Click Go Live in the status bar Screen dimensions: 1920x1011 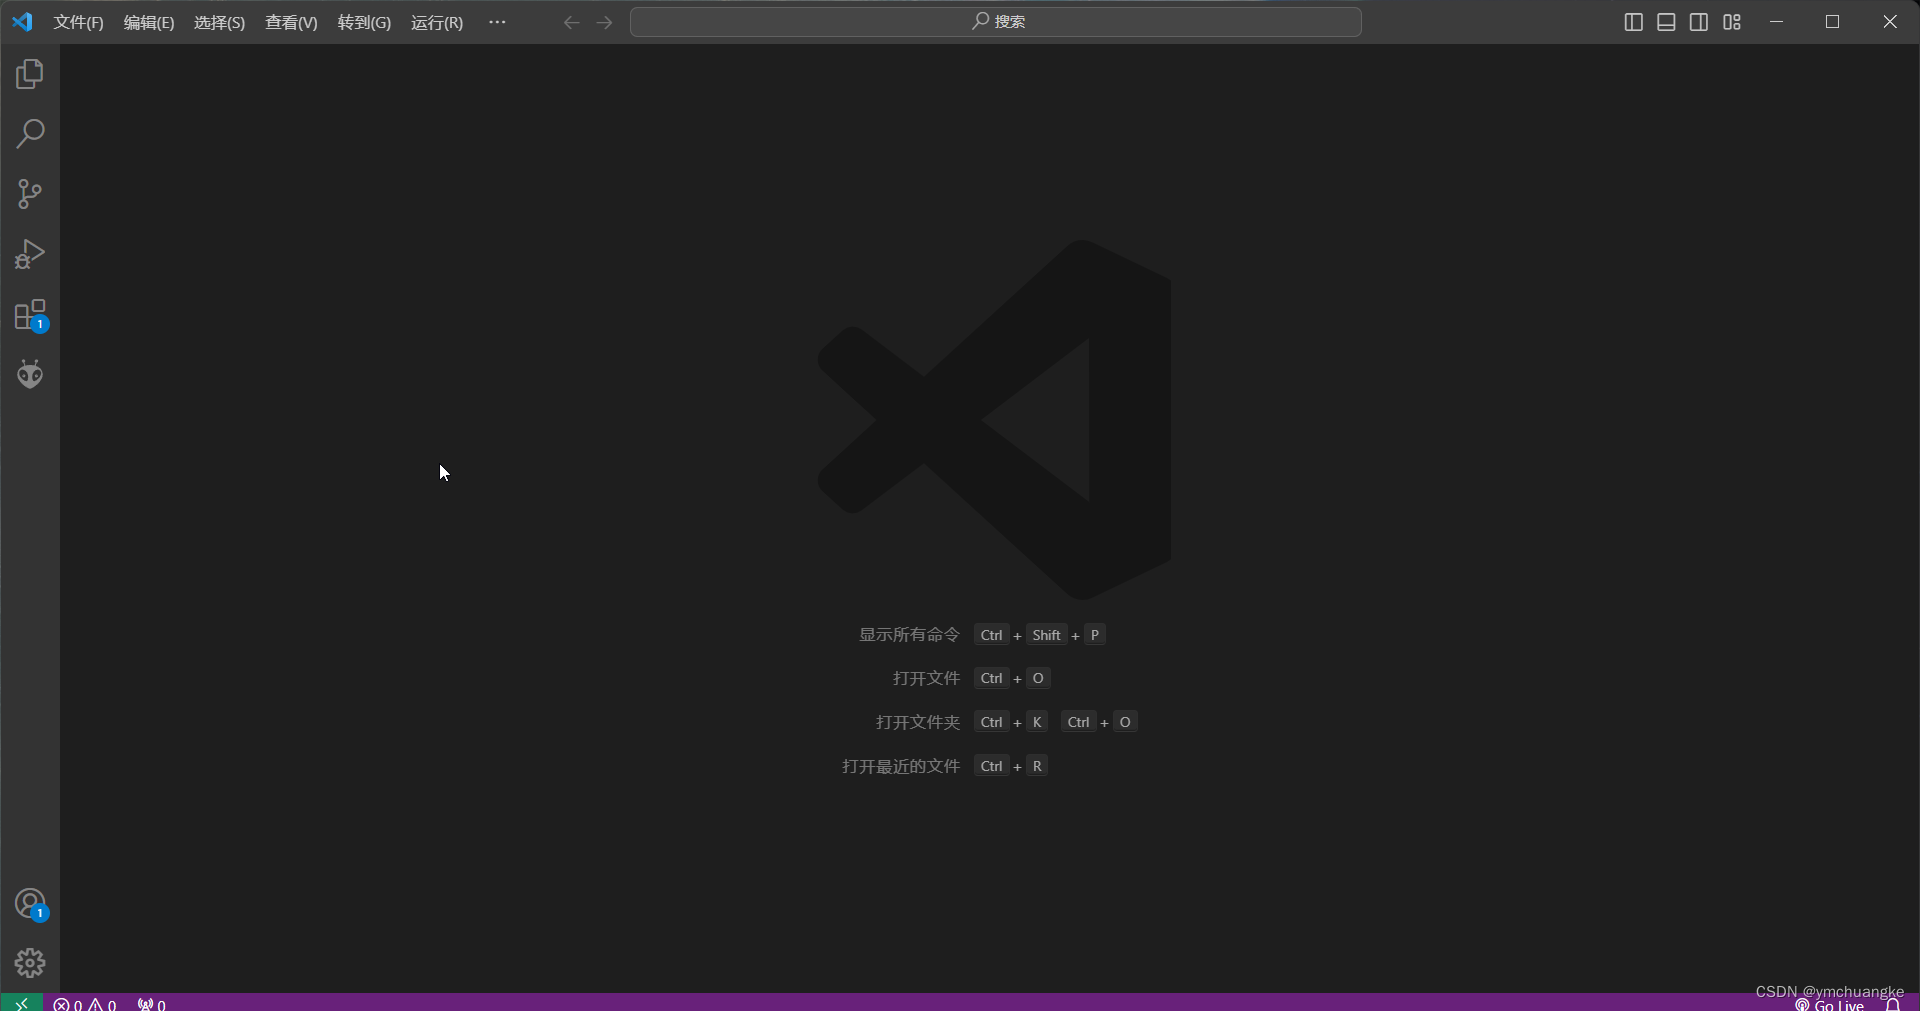[1830, 1004]
